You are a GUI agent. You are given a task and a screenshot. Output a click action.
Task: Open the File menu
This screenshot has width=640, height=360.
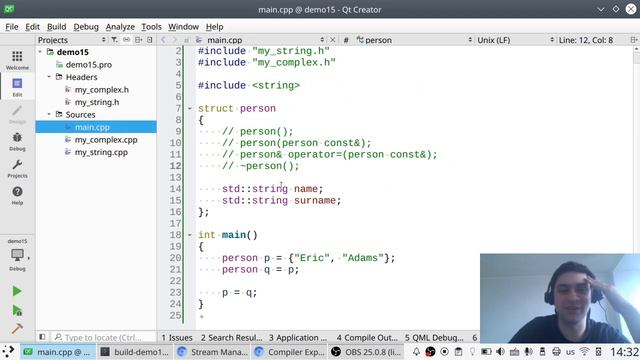(11, 27)
